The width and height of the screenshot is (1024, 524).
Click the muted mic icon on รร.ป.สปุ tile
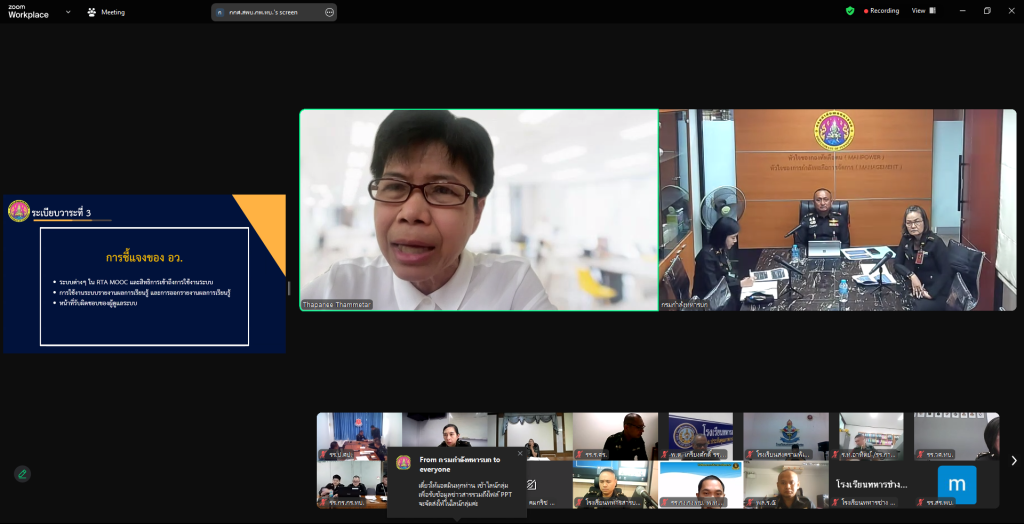(325, 454)
